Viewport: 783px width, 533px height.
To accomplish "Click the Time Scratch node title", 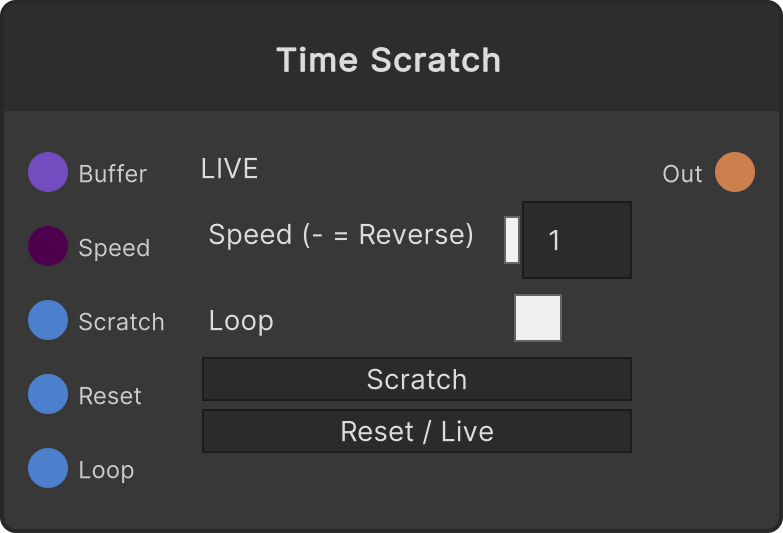I will click(x=389, y=60).
